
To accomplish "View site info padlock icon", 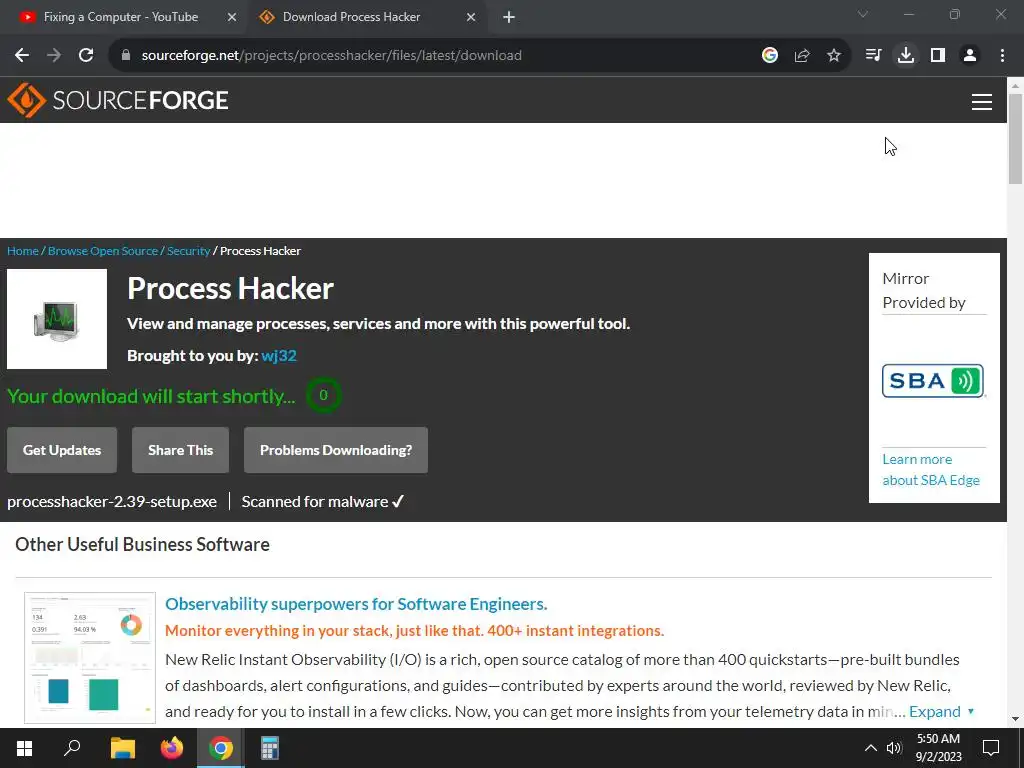I will 126,56.
